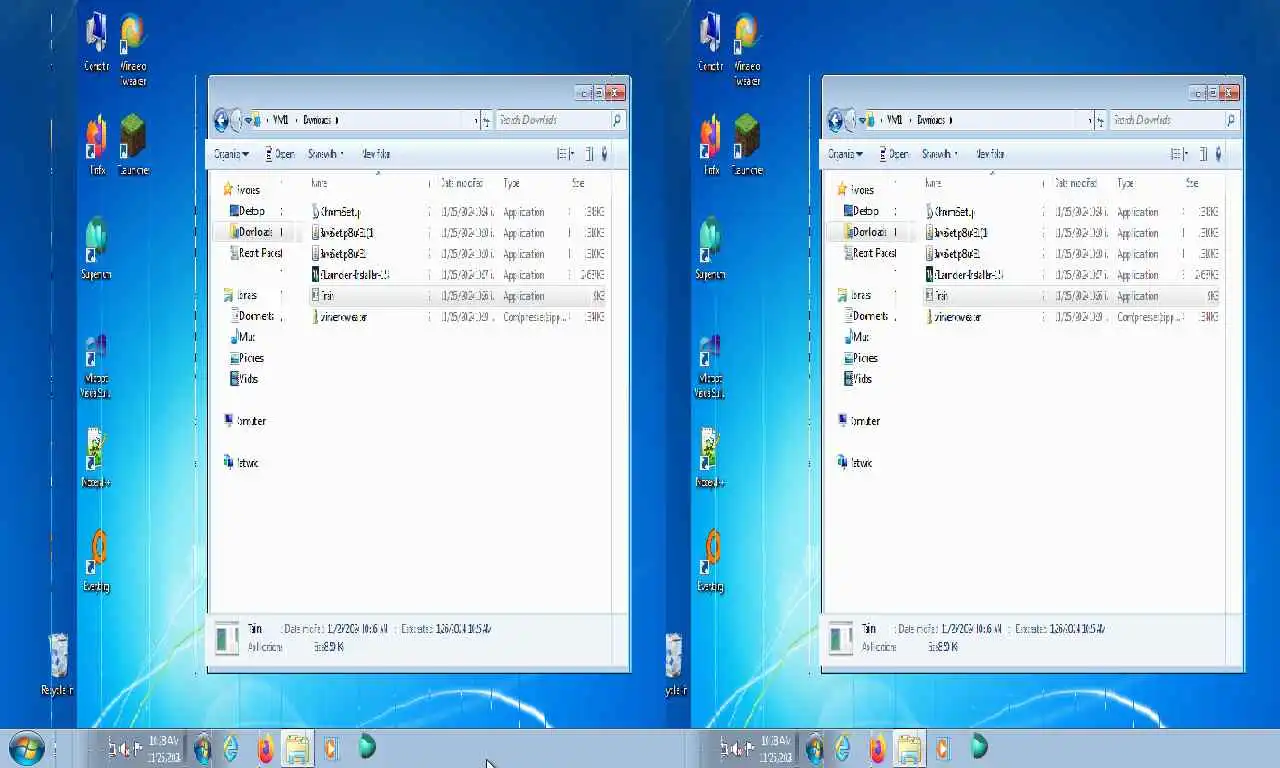This screenshot has width=1280, height=768.
Task: Select Pictures in left Explorer navigation pane
Action: [247, 358]
